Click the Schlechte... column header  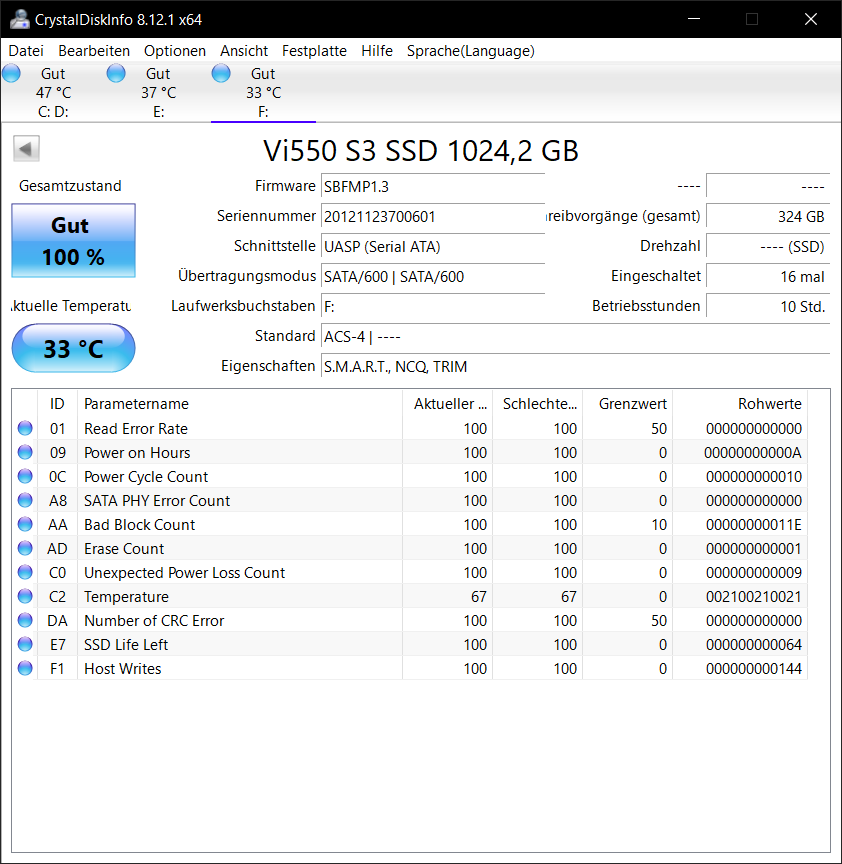pyautogui.click(x=538, y=403)
